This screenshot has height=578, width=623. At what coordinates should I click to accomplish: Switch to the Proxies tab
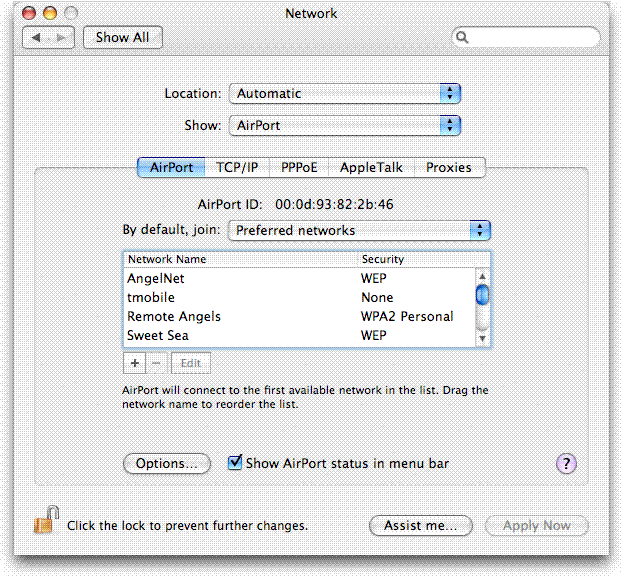449,167
